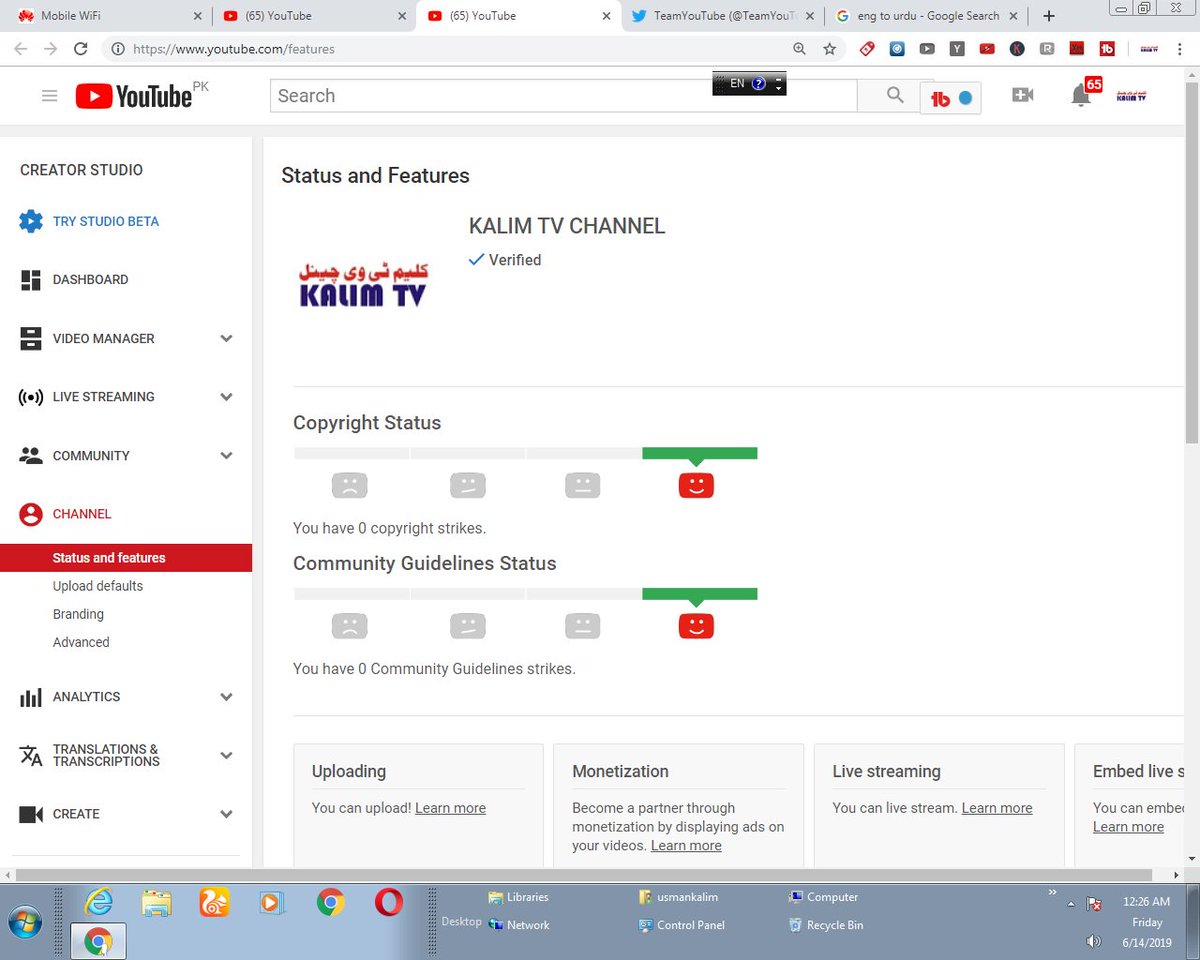Select Upload defaults in Channel menu
1200x960 pixels.
click(98, 586)
